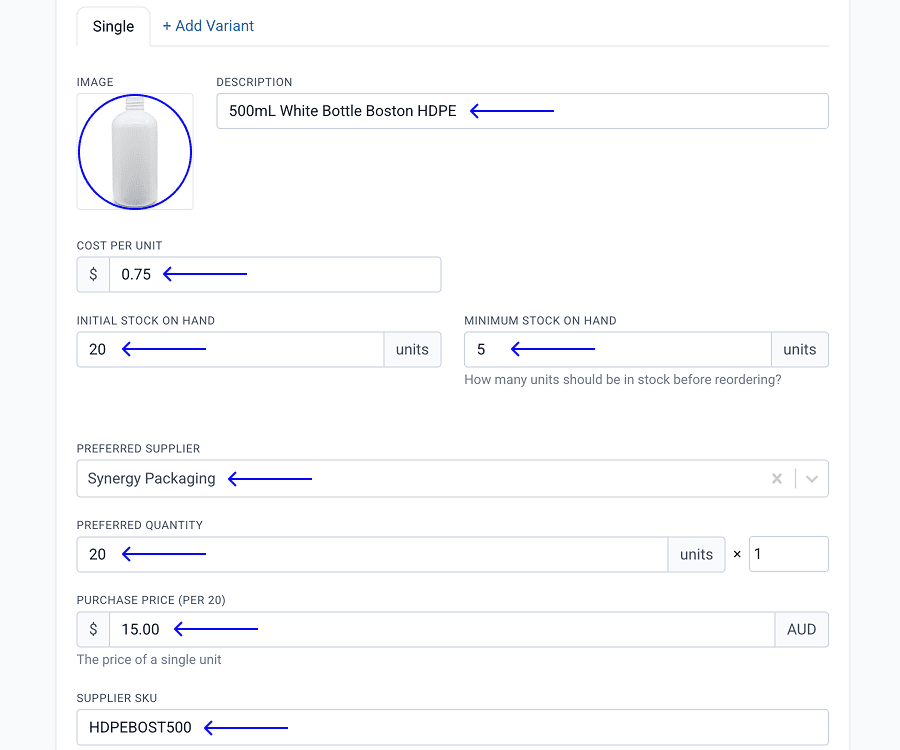This screenshot has height=750, width=900.
Task: Edit the quantity multiplier field
Action: pyautogui.click(x=789, y=554)
